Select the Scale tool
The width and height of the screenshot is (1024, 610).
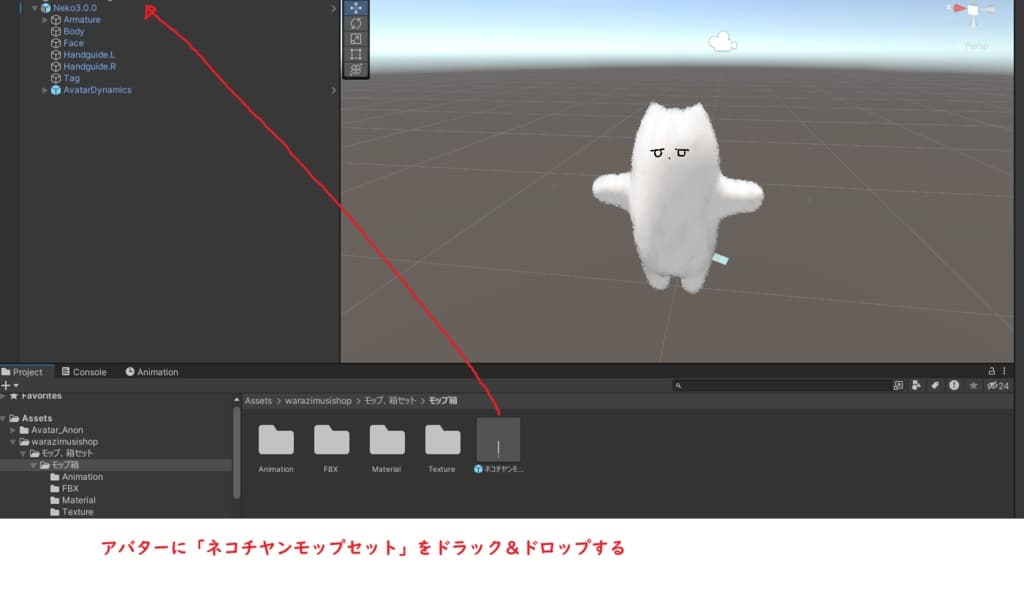click(x=356, y=40)
